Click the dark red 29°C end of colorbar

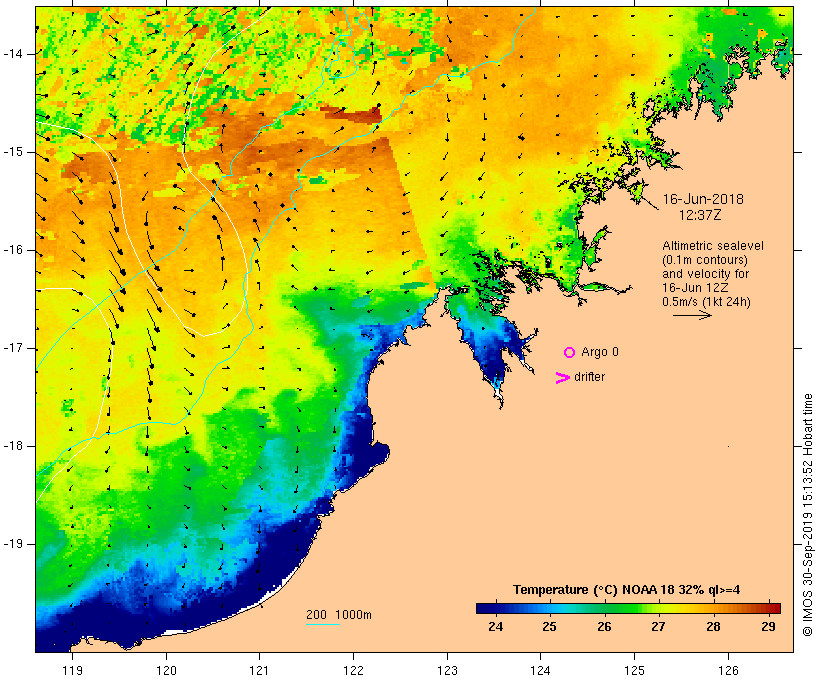(x=775, y=608)
